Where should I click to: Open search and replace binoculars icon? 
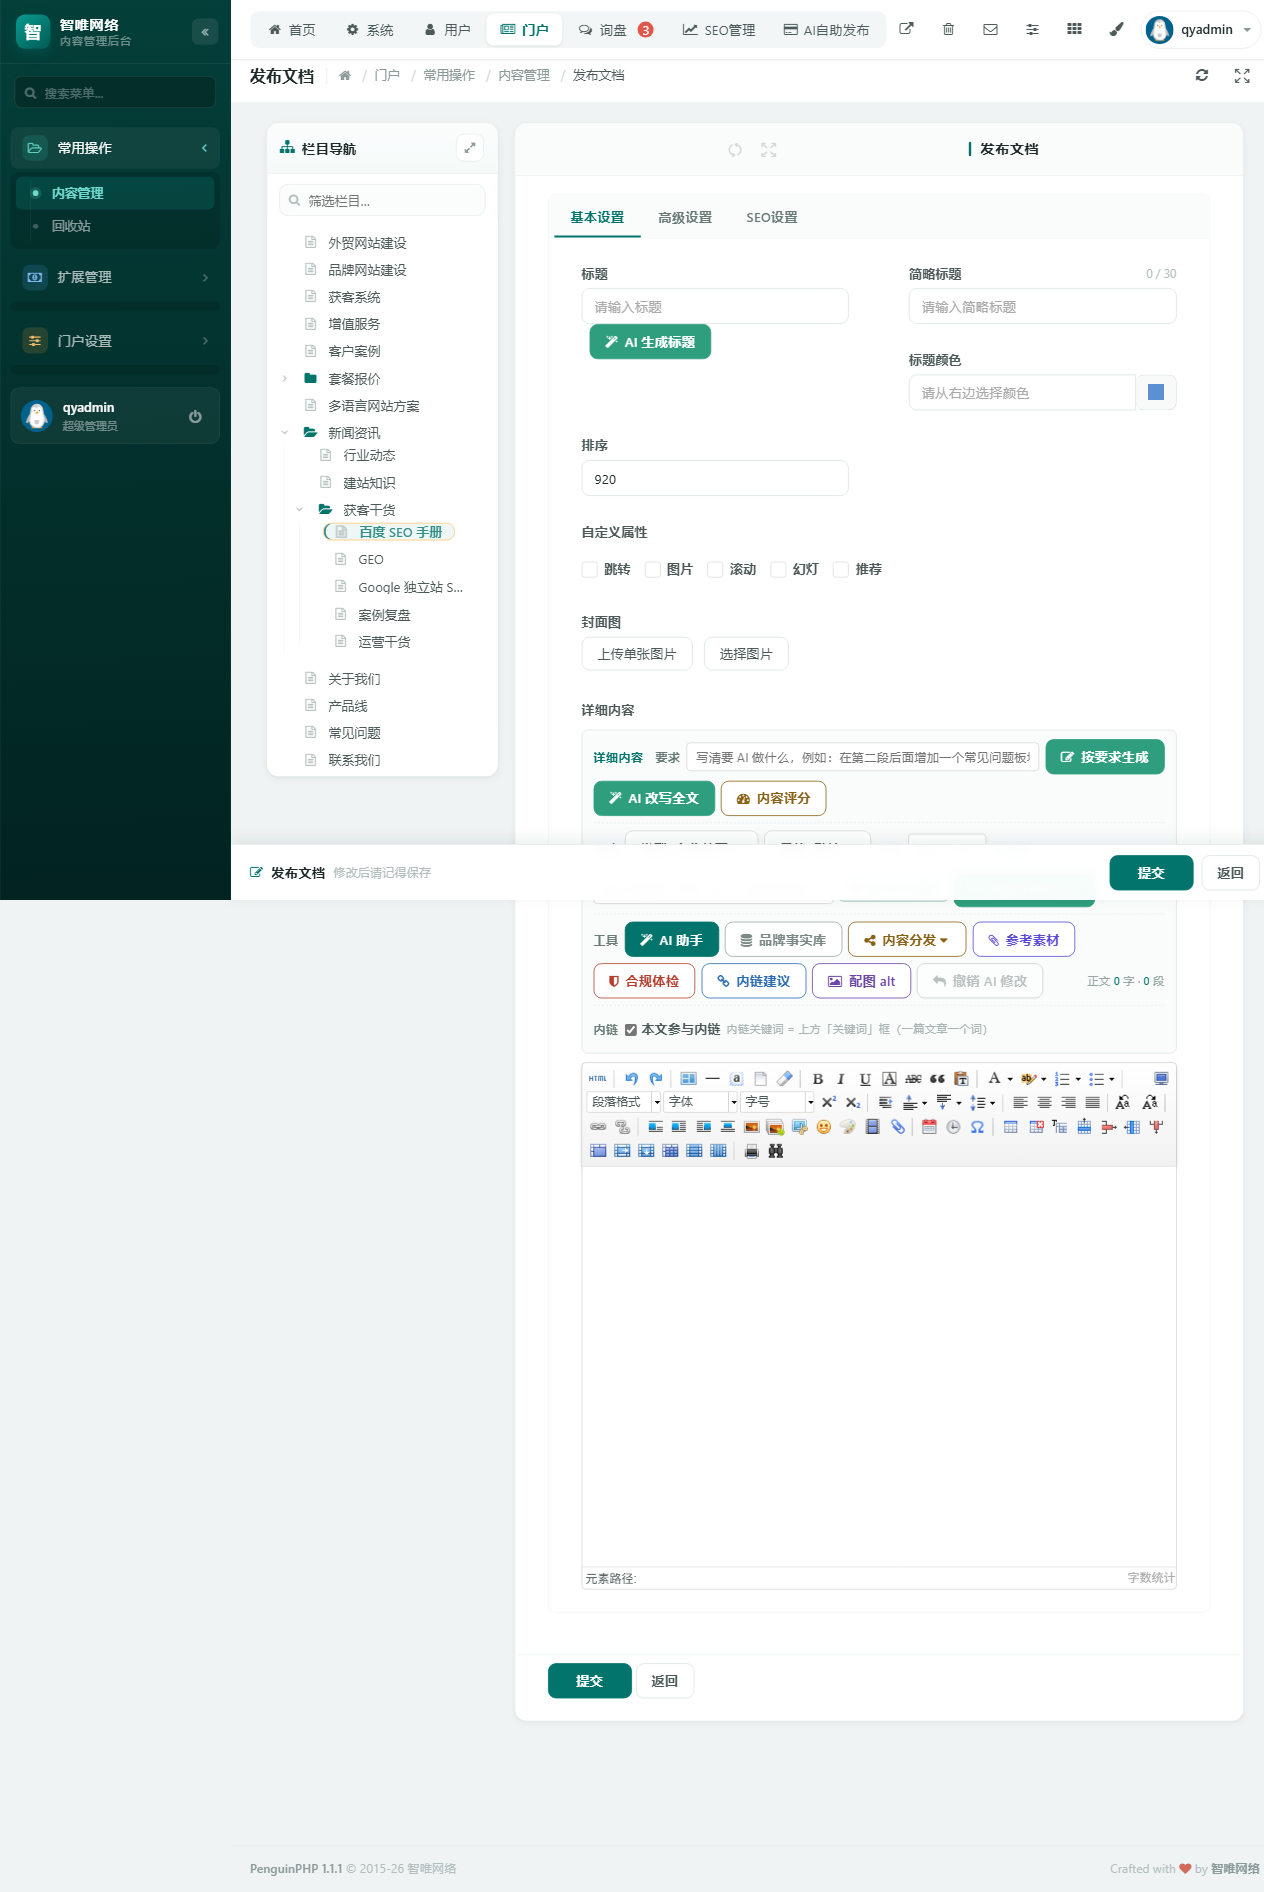(776, 1151)
